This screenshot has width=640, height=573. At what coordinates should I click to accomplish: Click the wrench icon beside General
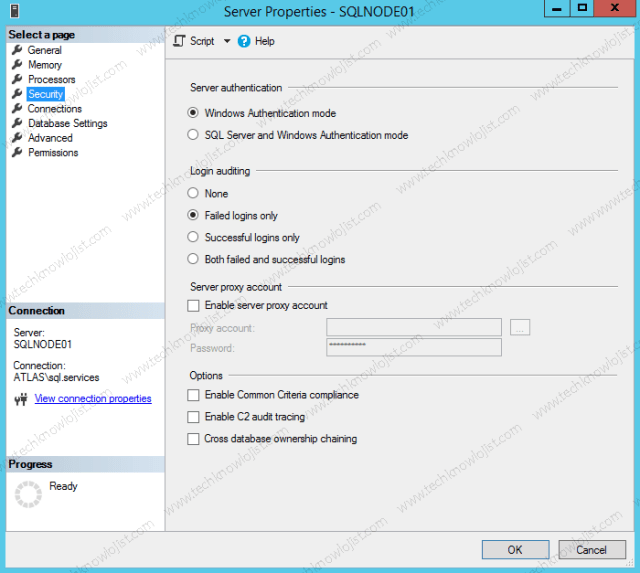point(17,50)
